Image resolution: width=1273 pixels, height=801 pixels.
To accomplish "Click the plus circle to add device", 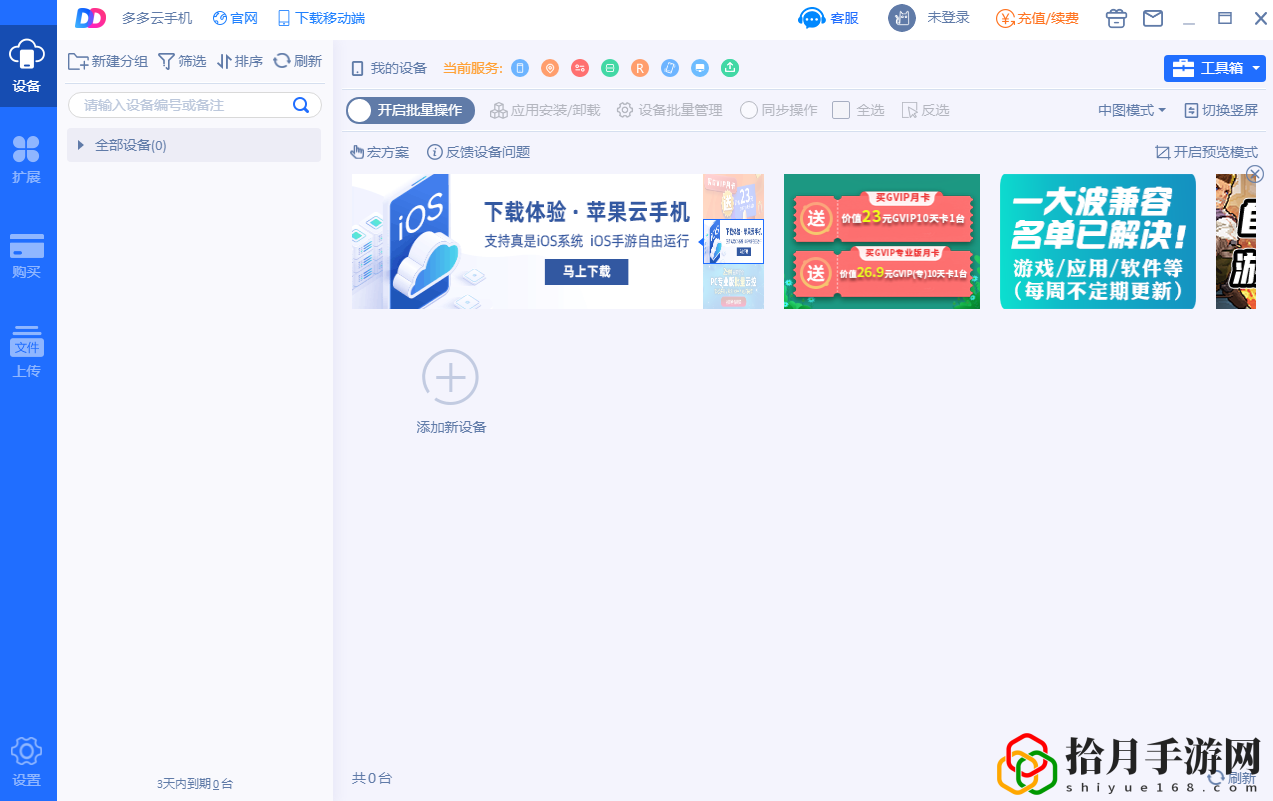I will 450,378.
